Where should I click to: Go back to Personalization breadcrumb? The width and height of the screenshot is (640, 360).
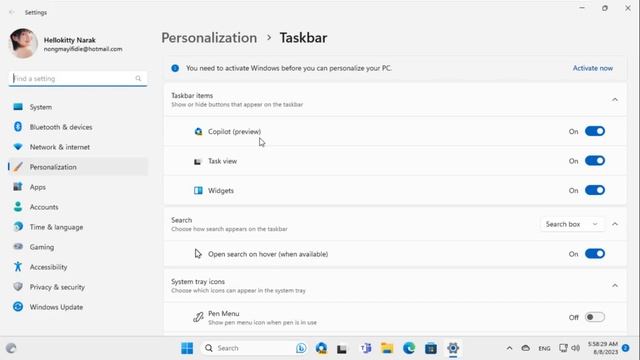[209, 38]
